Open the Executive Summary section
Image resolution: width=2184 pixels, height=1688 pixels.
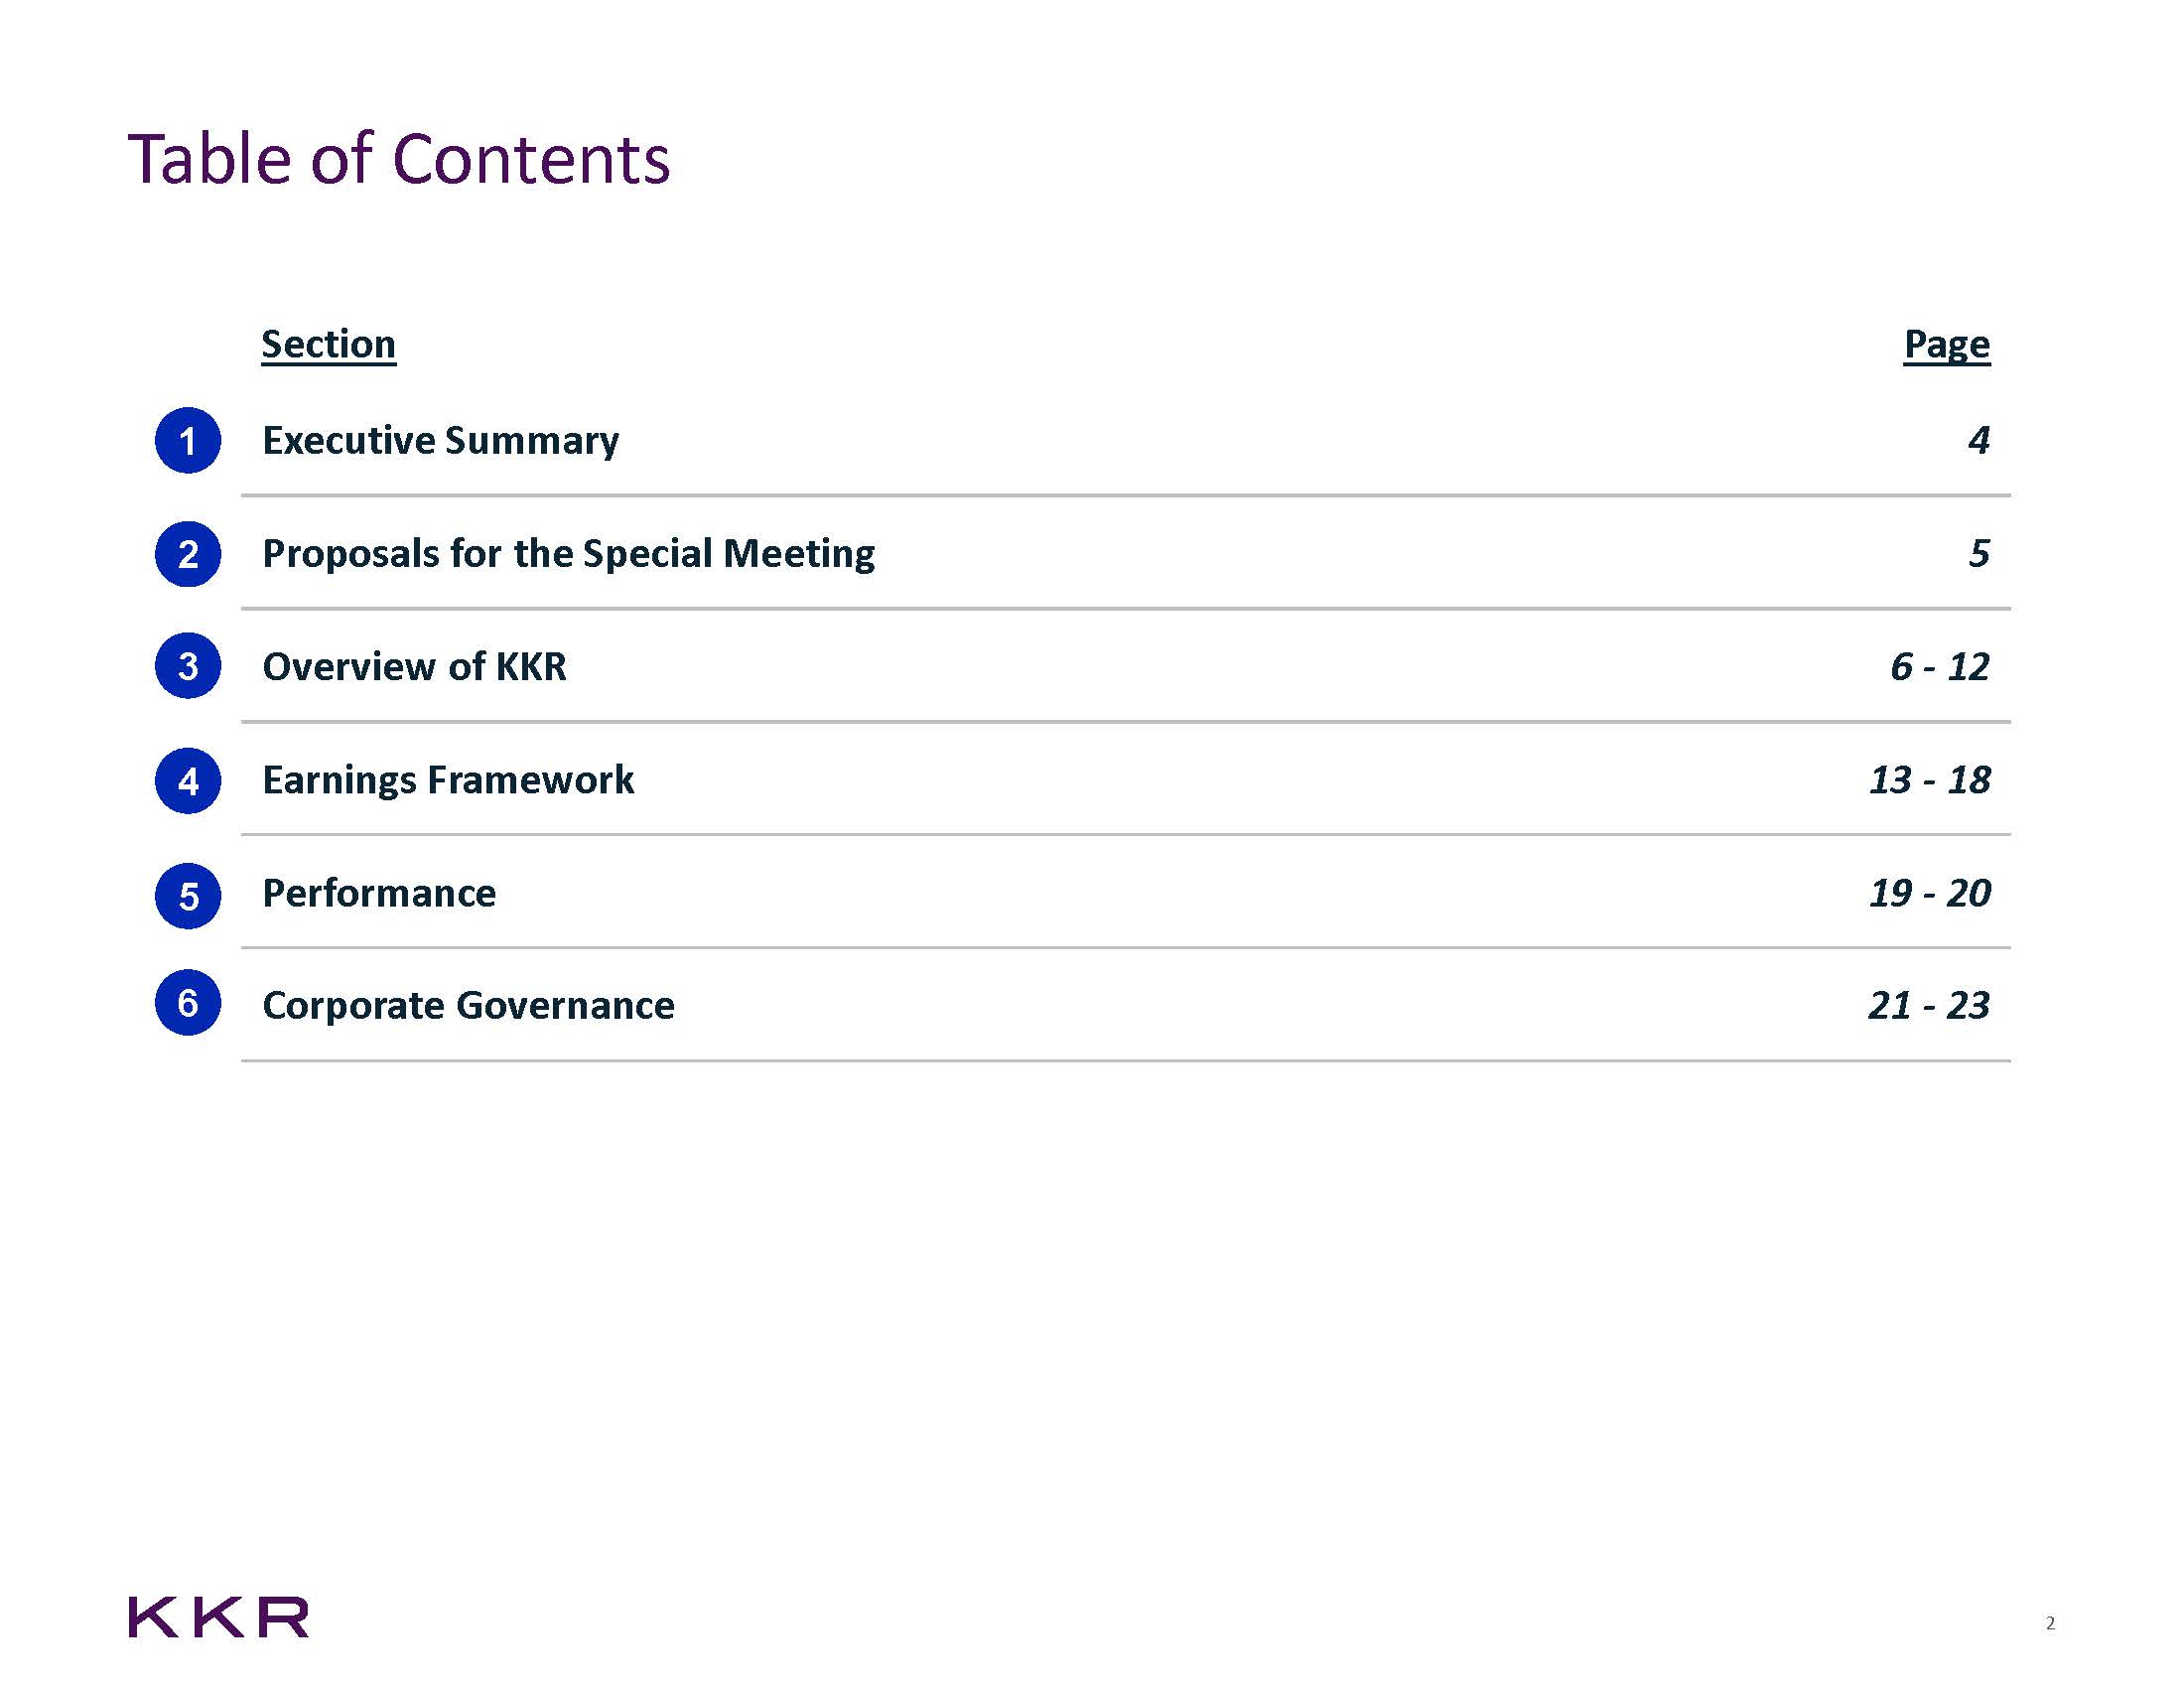coord(440,441)
